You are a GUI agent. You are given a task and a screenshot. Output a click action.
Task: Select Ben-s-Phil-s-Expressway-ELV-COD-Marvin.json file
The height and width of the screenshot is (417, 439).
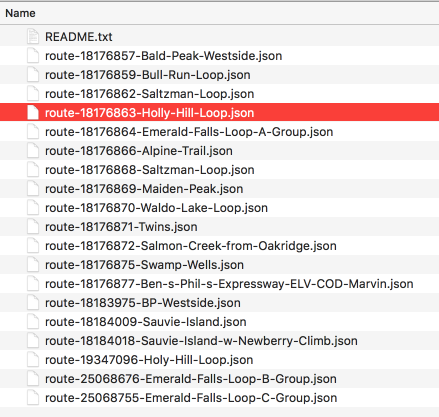click(x=229, y=284)
